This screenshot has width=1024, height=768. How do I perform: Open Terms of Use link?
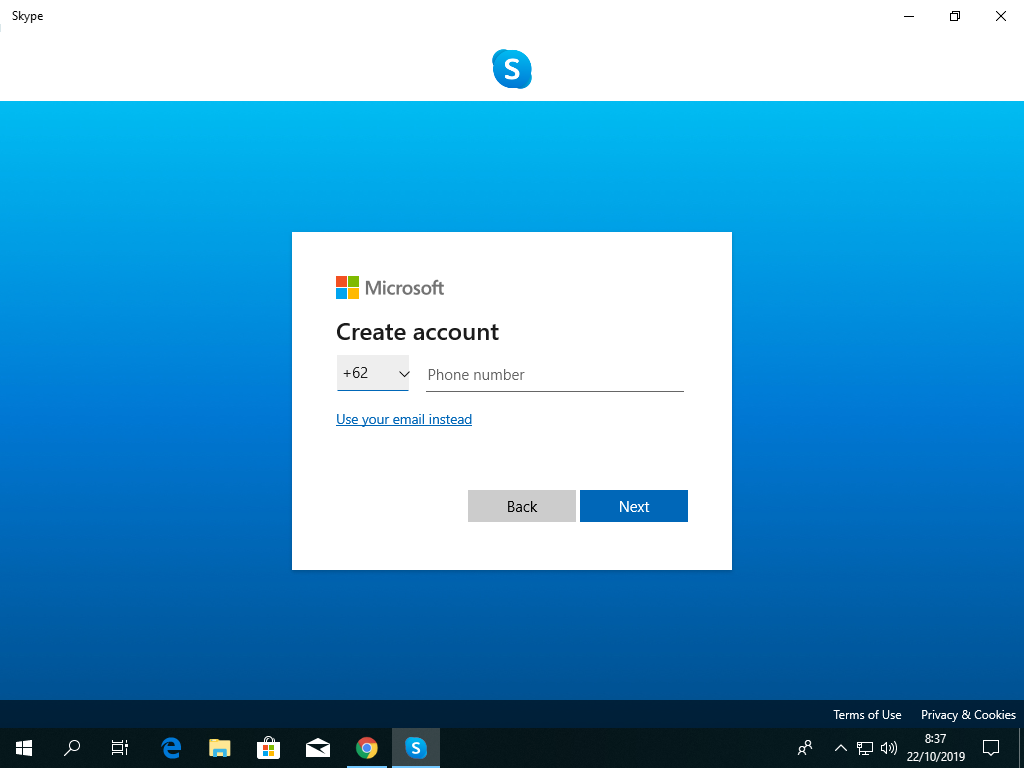(867, 714)
